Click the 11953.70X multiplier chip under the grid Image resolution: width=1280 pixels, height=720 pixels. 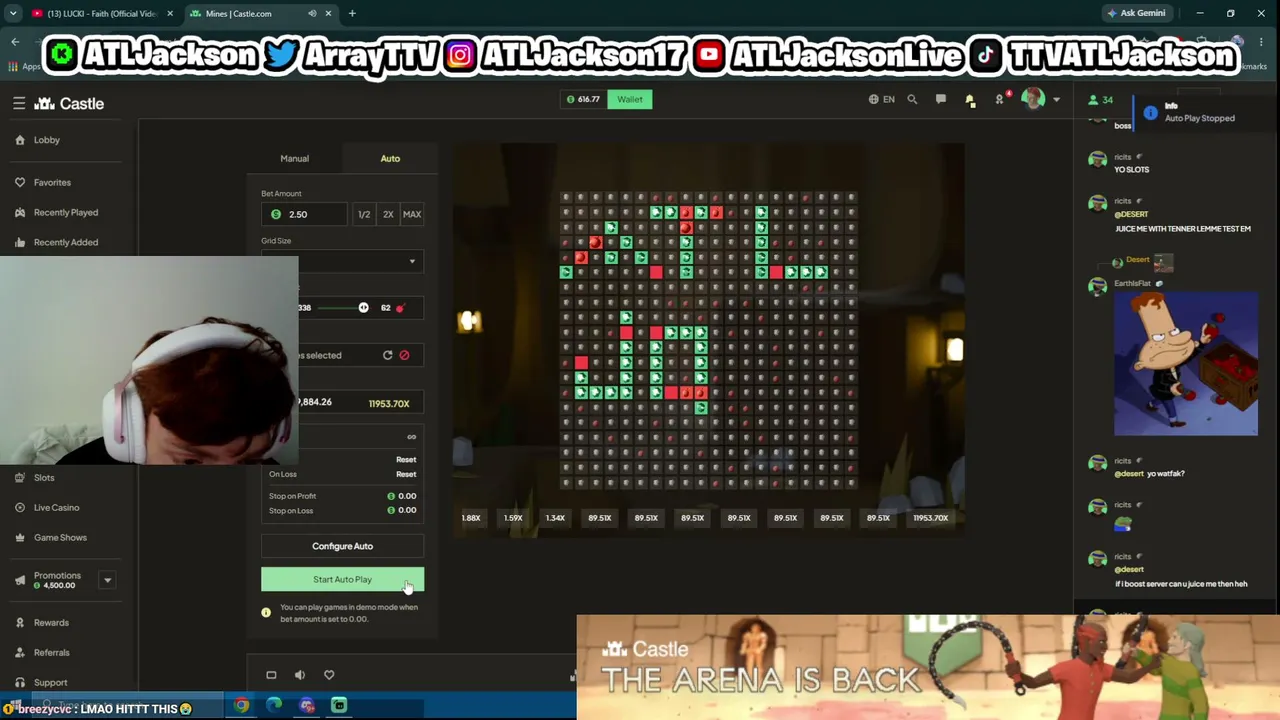[x=930, y=518]
